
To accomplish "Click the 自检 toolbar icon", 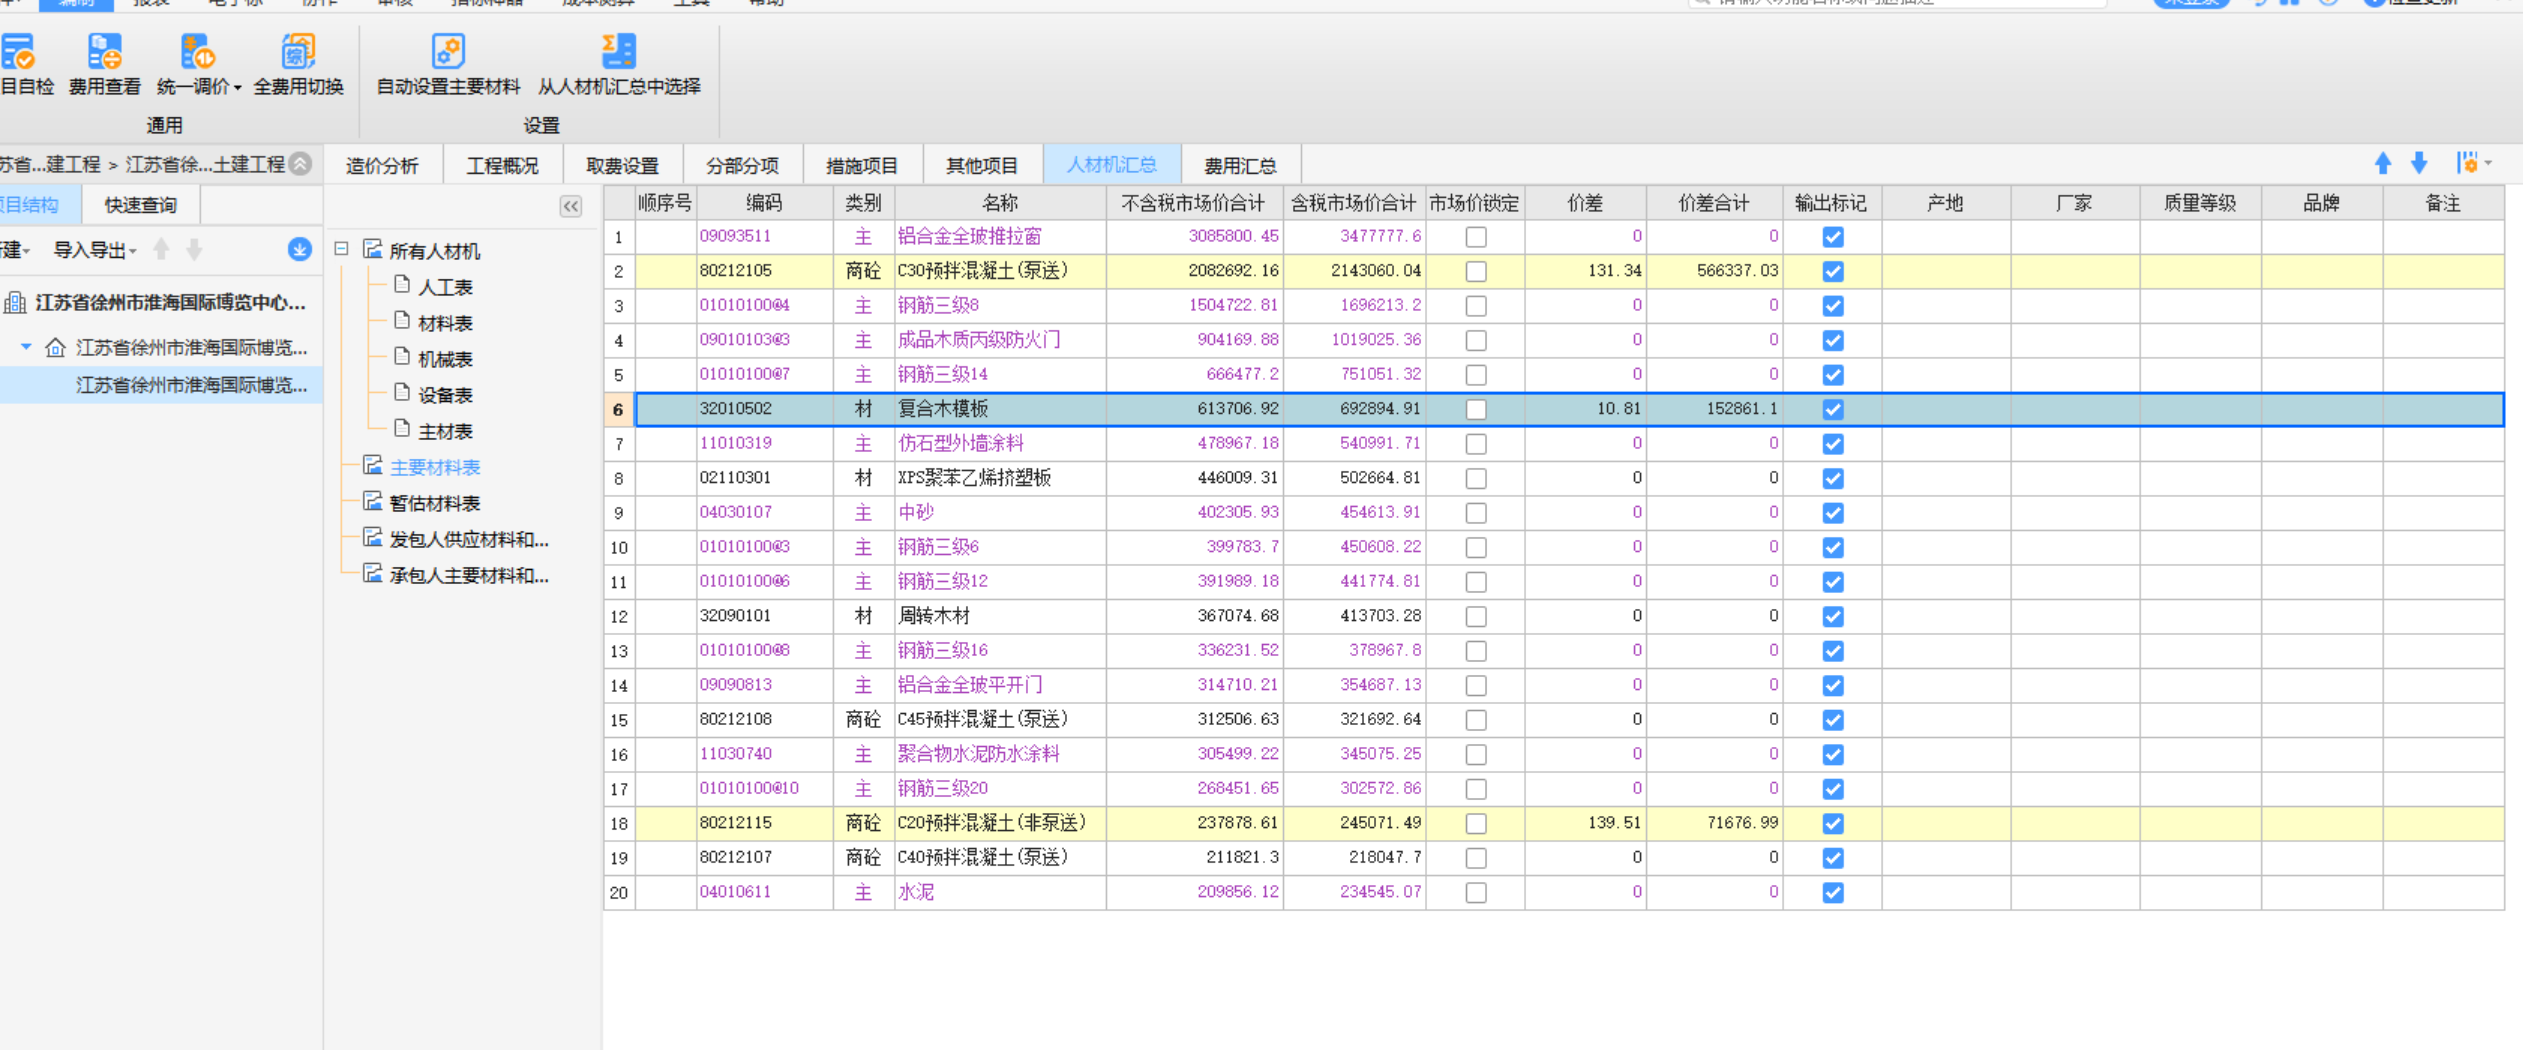I will click(x=18, y=52).
